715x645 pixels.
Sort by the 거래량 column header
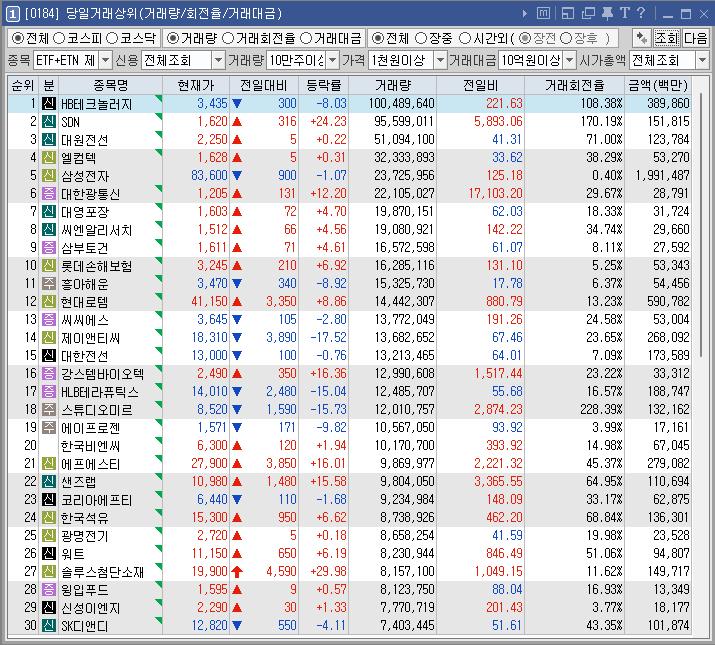click(x=393, y=85)
